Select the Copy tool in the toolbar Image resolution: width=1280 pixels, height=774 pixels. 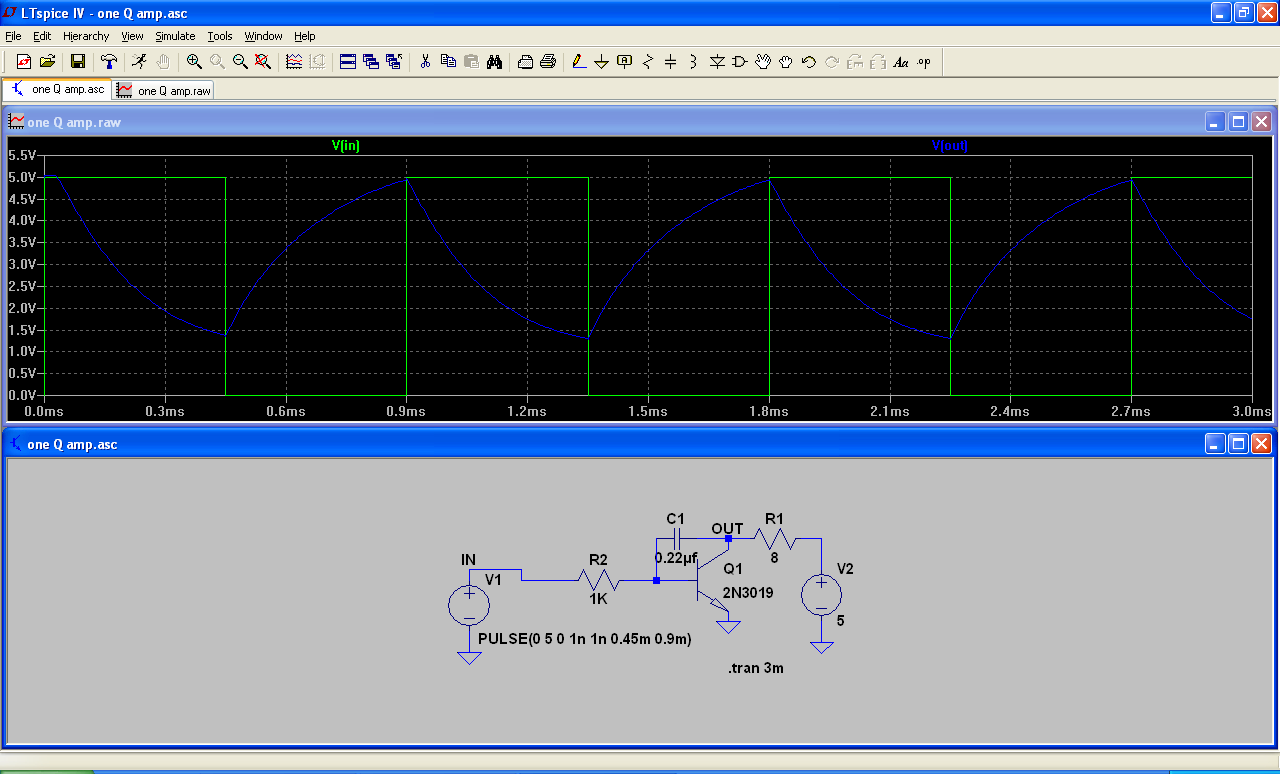click(448, 62)
